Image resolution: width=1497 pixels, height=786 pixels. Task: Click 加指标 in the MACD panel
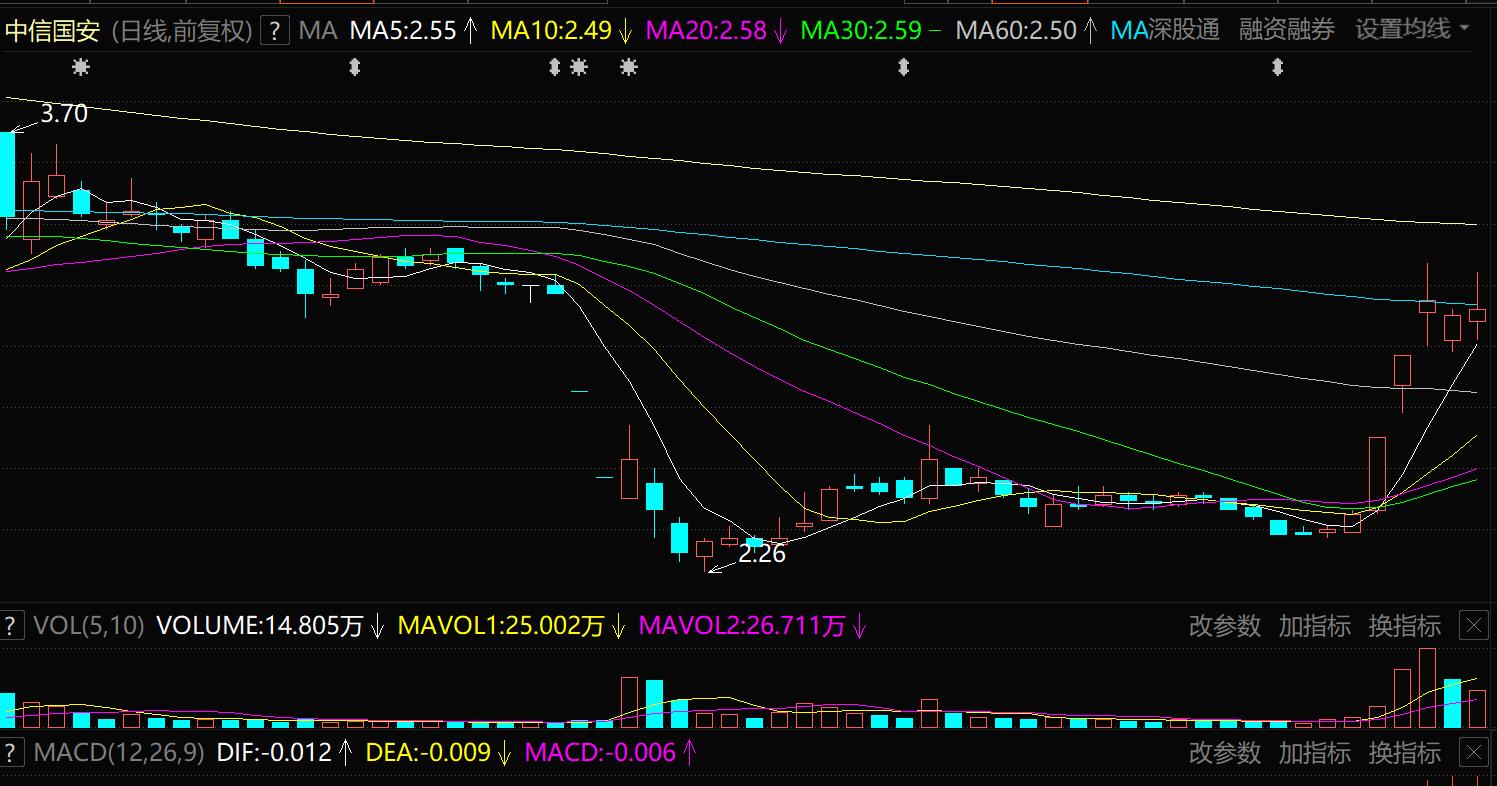tap(1315, 752)
